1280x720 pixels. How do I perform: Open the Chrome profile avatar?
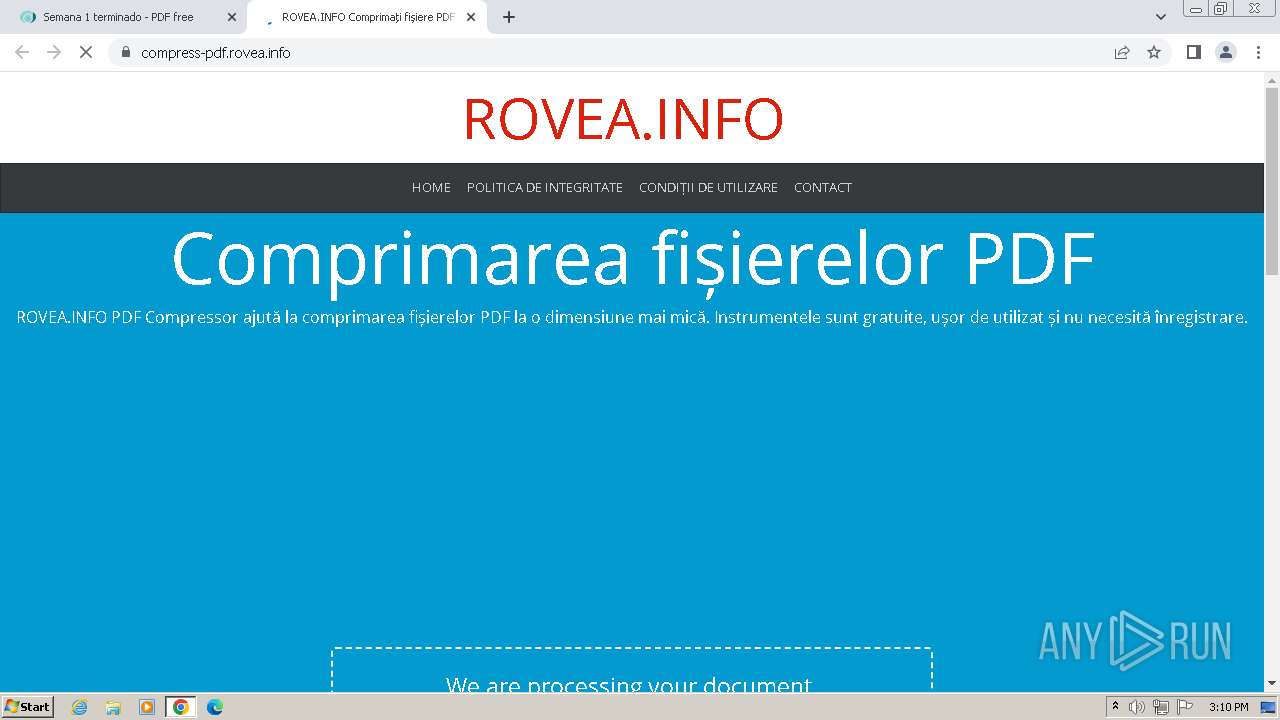tap(1226, 52)
